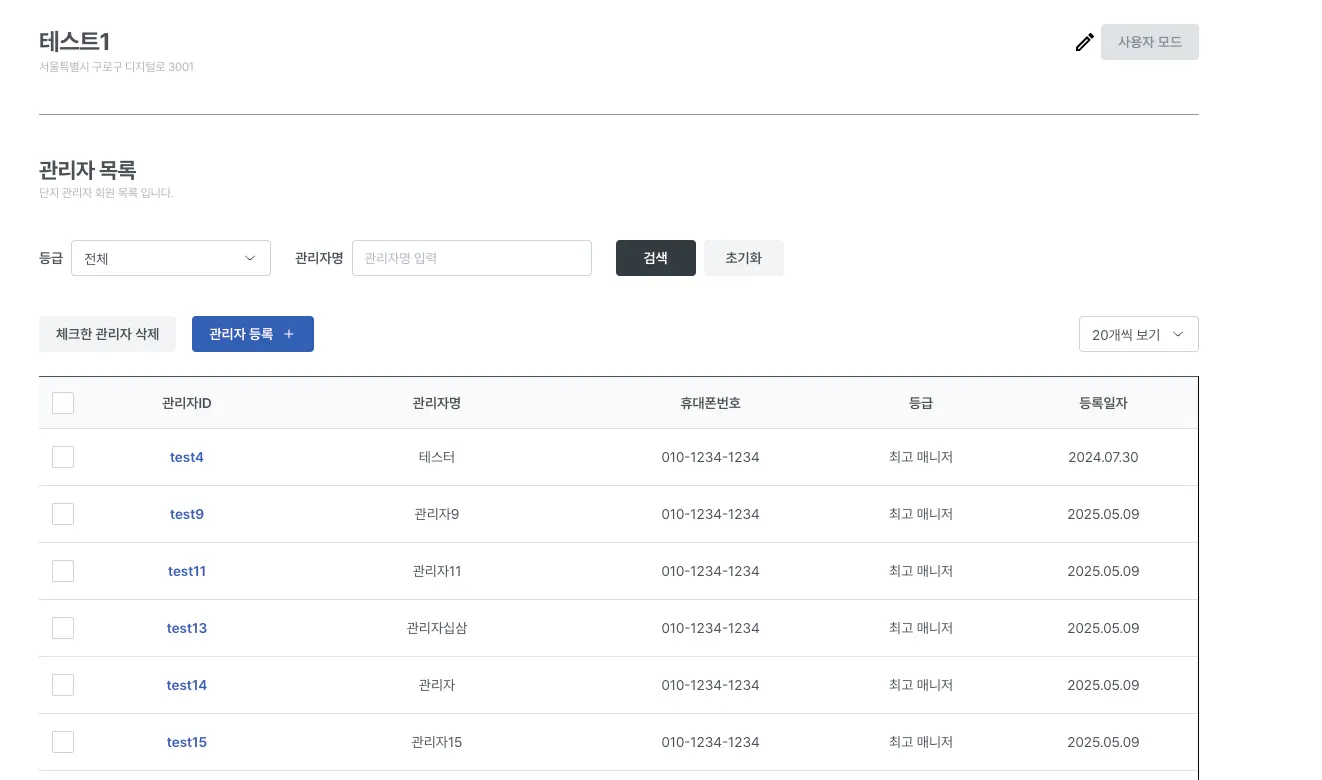Open 관리자 등록 to add admin

pyautogui.click(x=253, y=334)
